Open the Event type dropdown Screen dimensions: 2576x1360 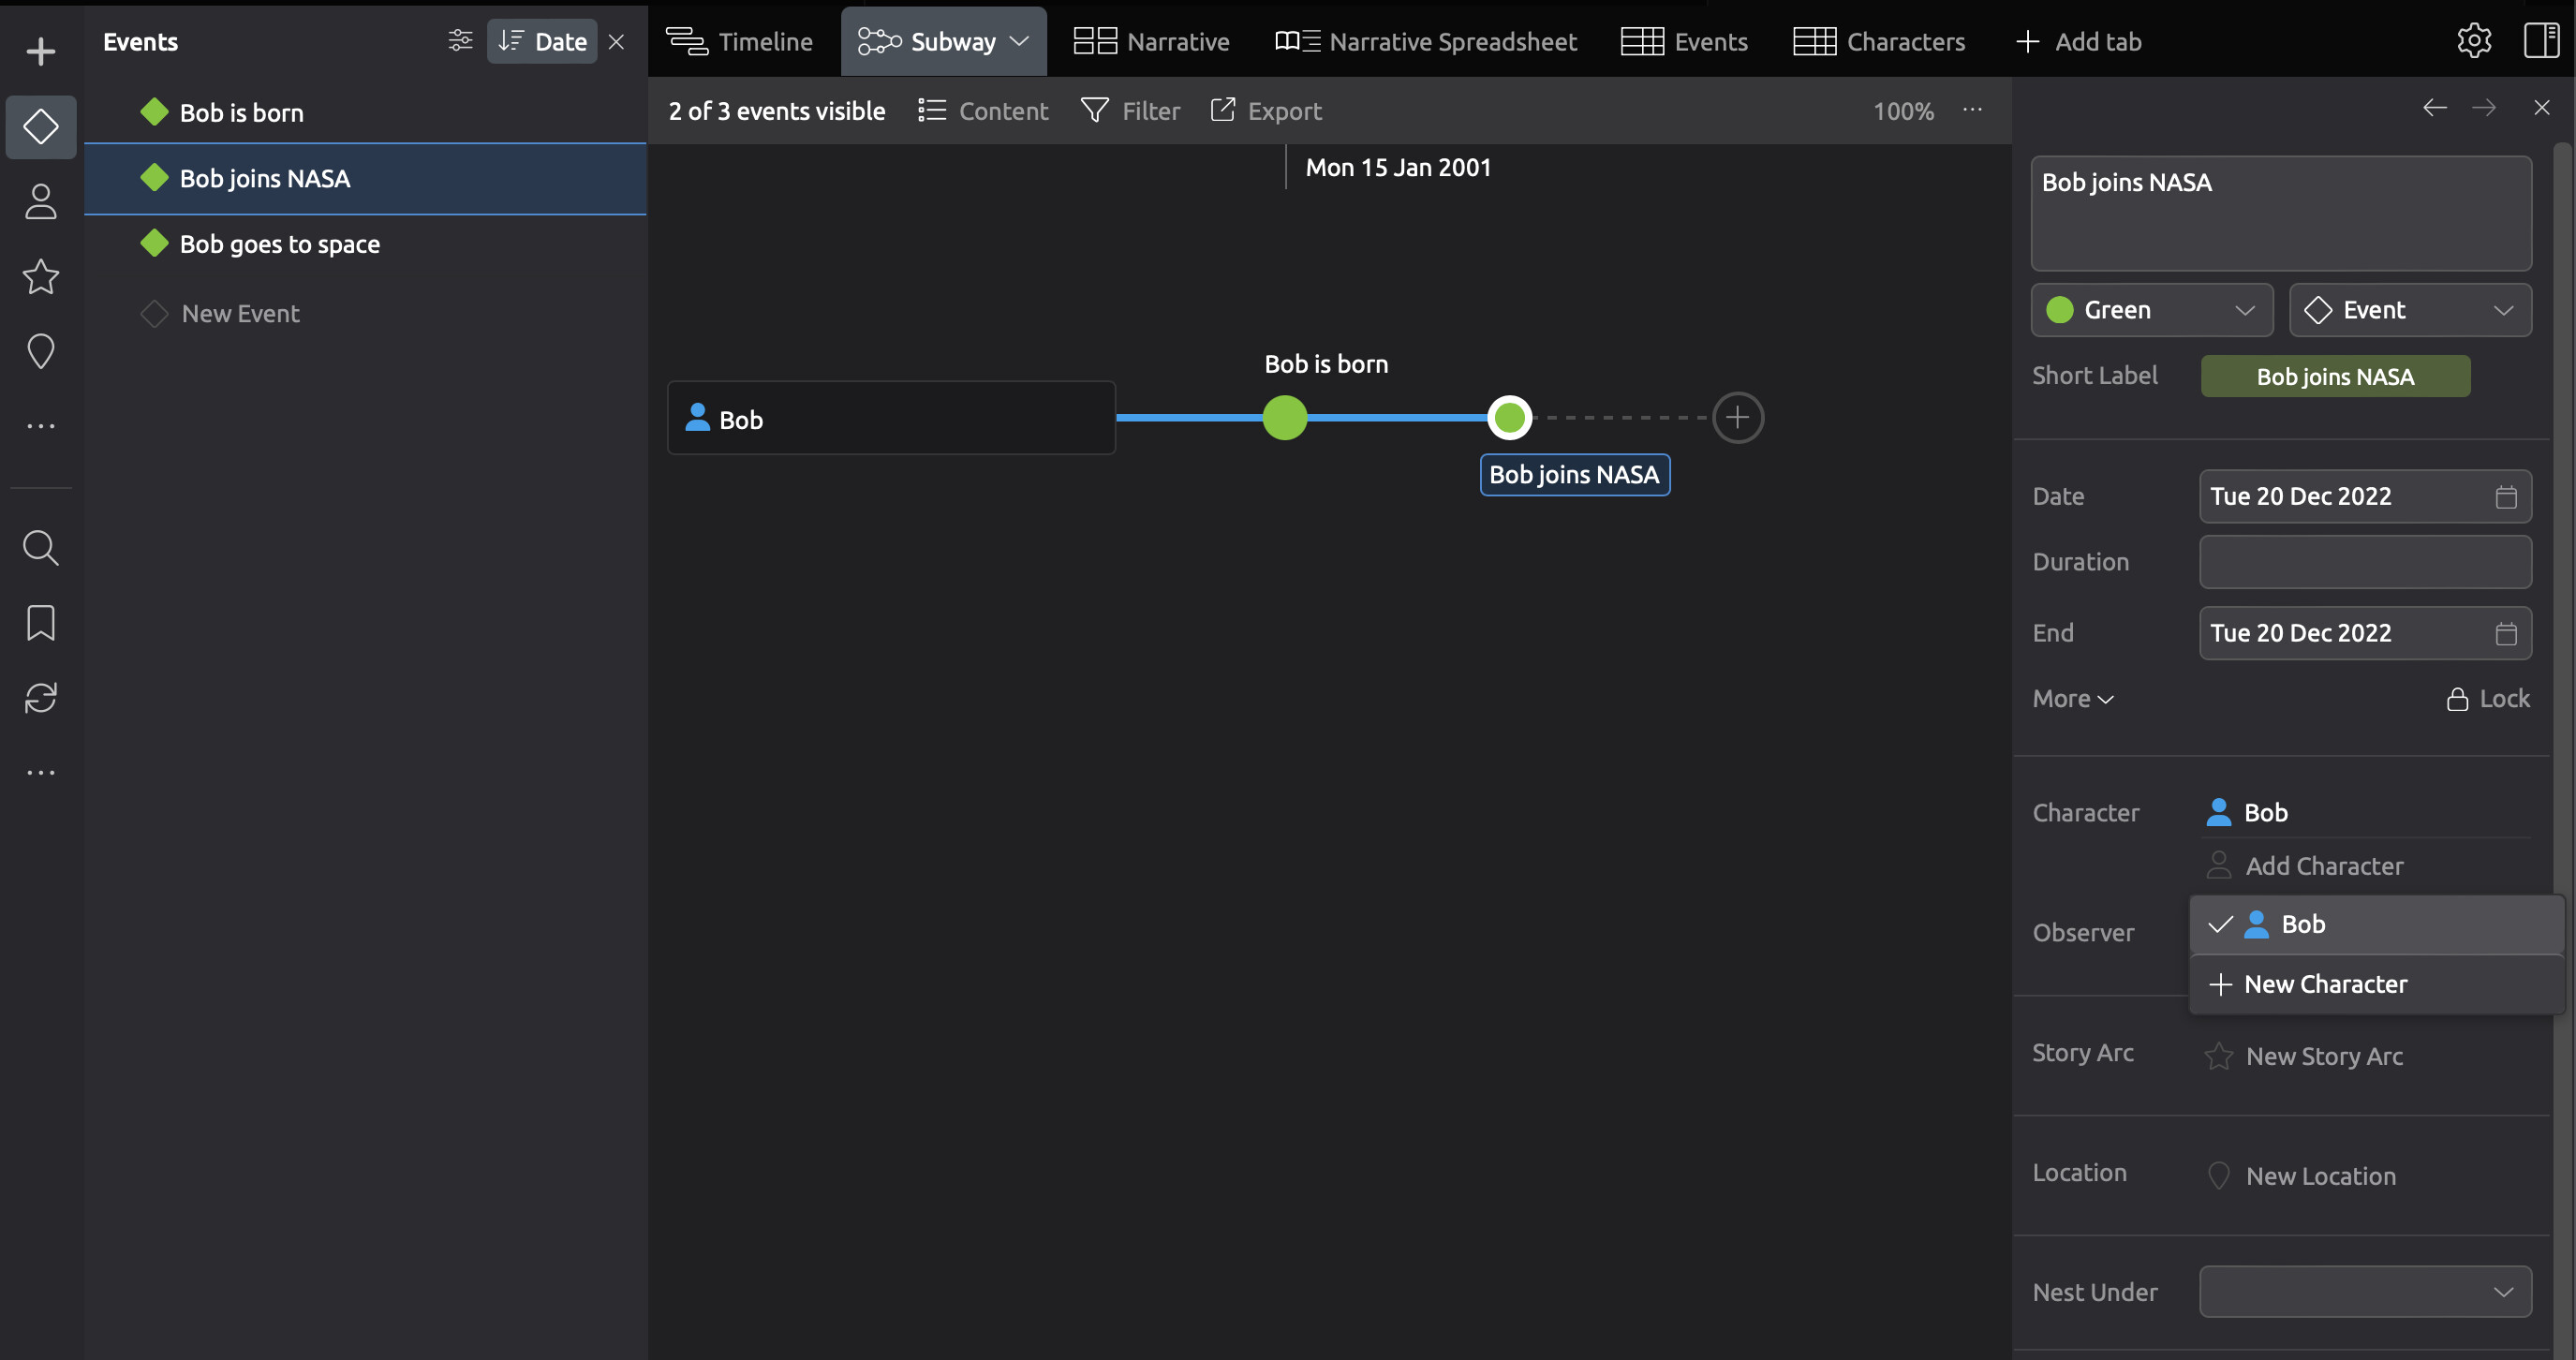click(2409, 310)
